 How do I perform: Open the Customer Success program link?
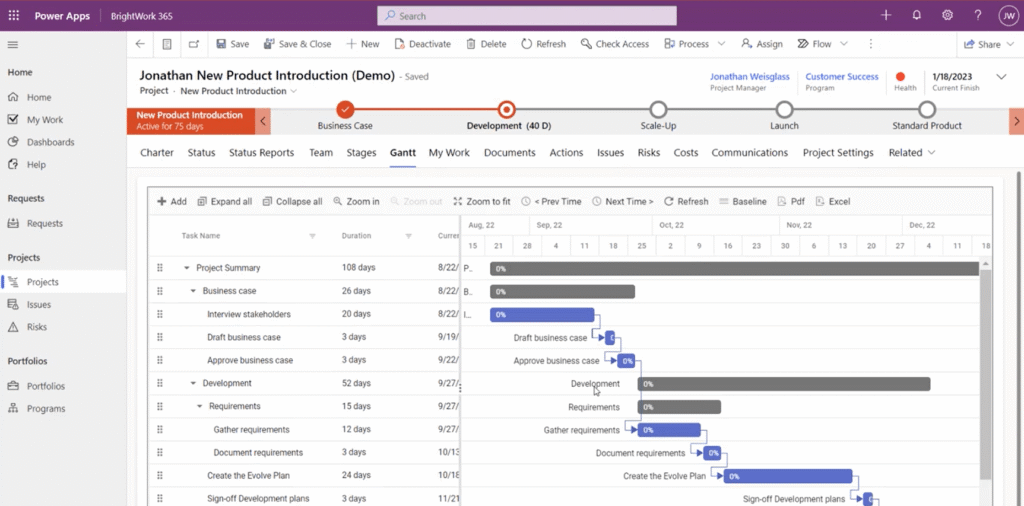tap(841, 77)
